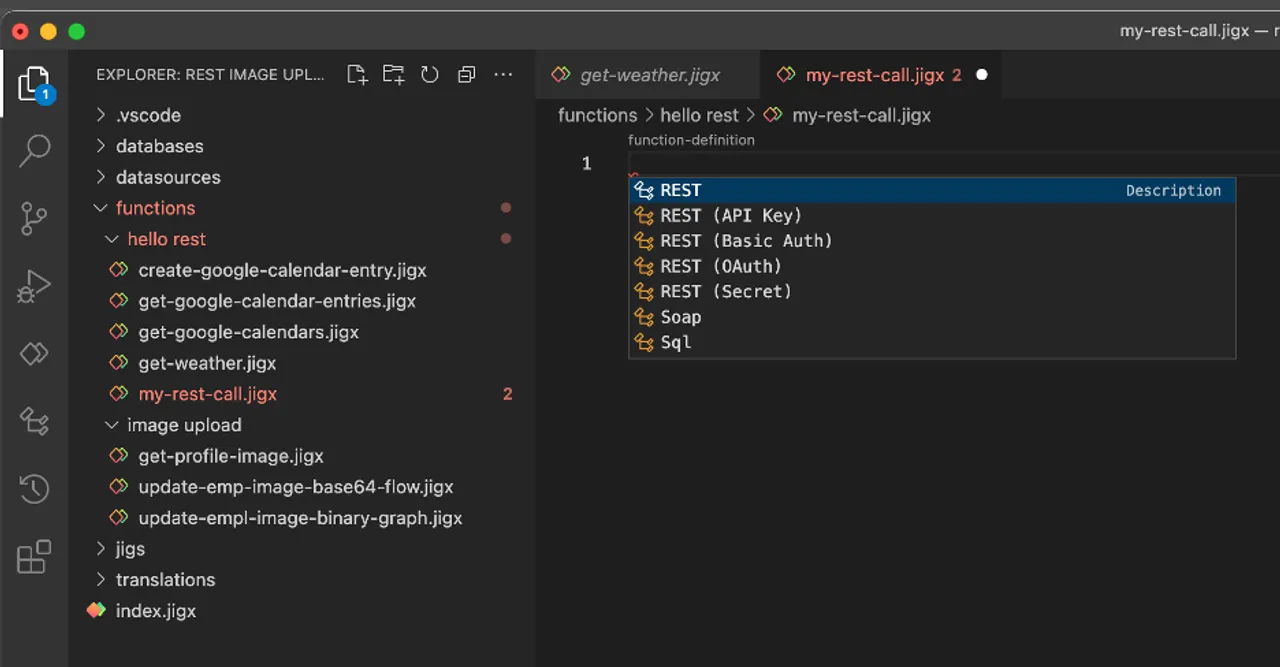The height and width of the screenshot is (667, 1280).
Task: Click the Collapse Folders icon in Explorer
Action: pos(466,74)
